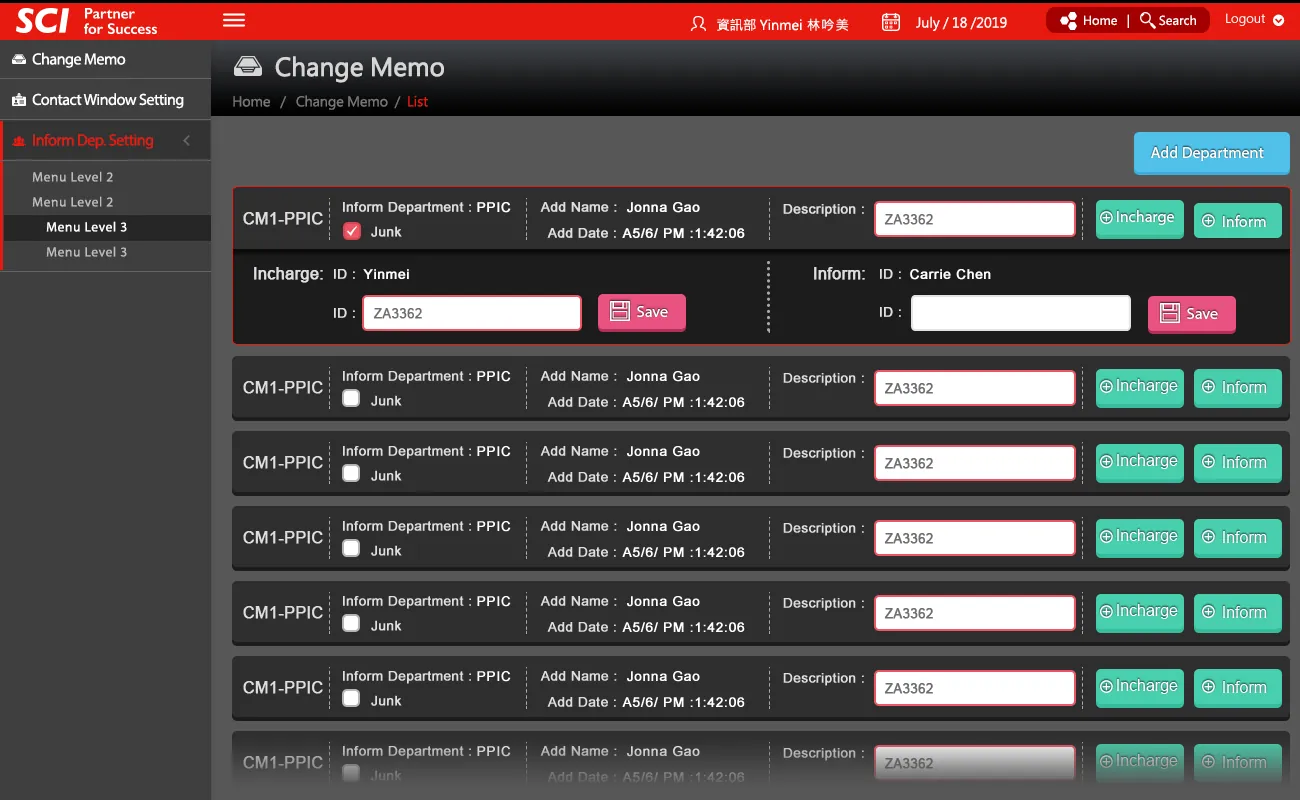Focus the Incharge ID input field
Screen dimensions: 1300x800
click(472, 313)
